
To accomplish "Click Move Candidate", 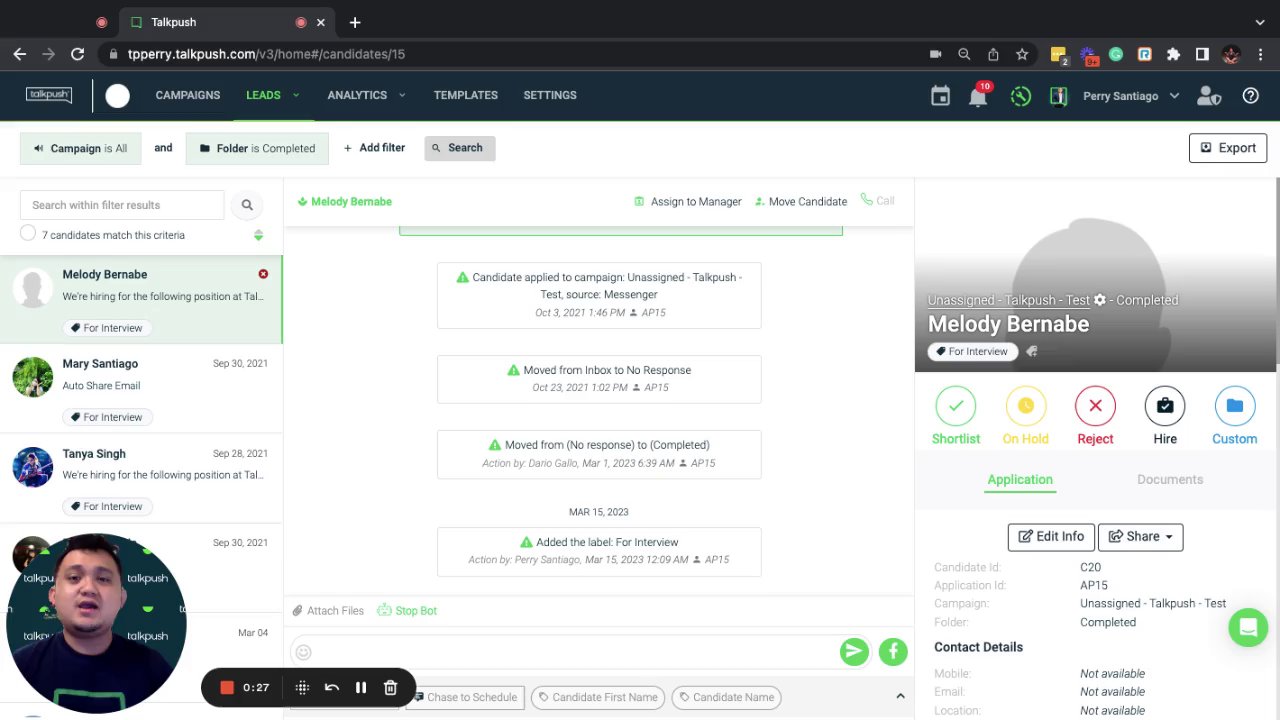I will (x=801, y=201).
